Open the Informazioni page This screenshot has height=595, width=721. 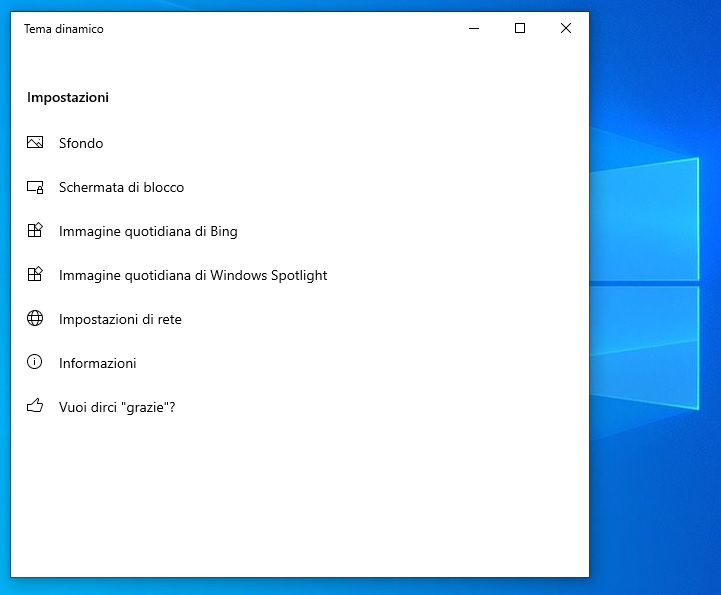[x=97, y=363]
